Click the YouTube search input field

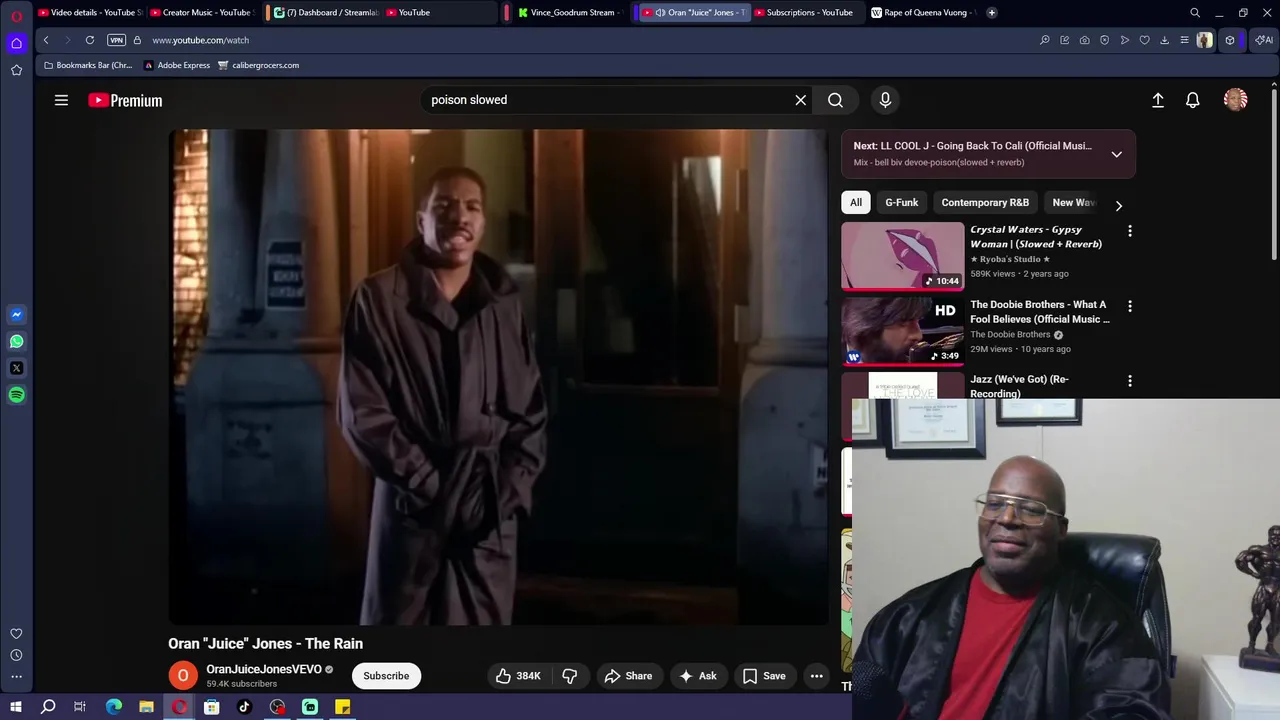[x=605, y=100]
